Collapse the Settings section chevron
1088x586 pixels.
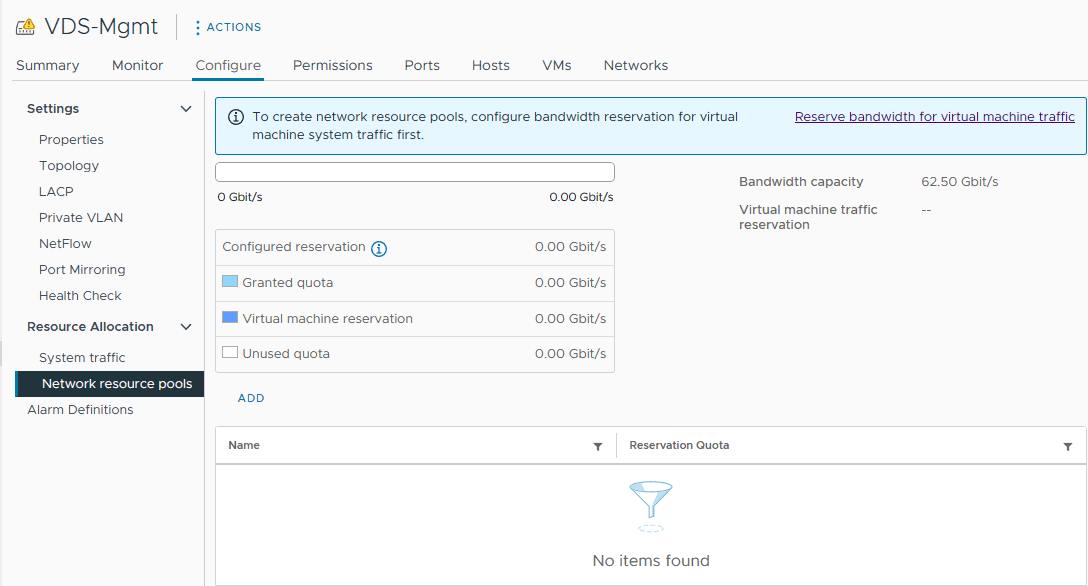pyautogui.click(x=186, y=109)
